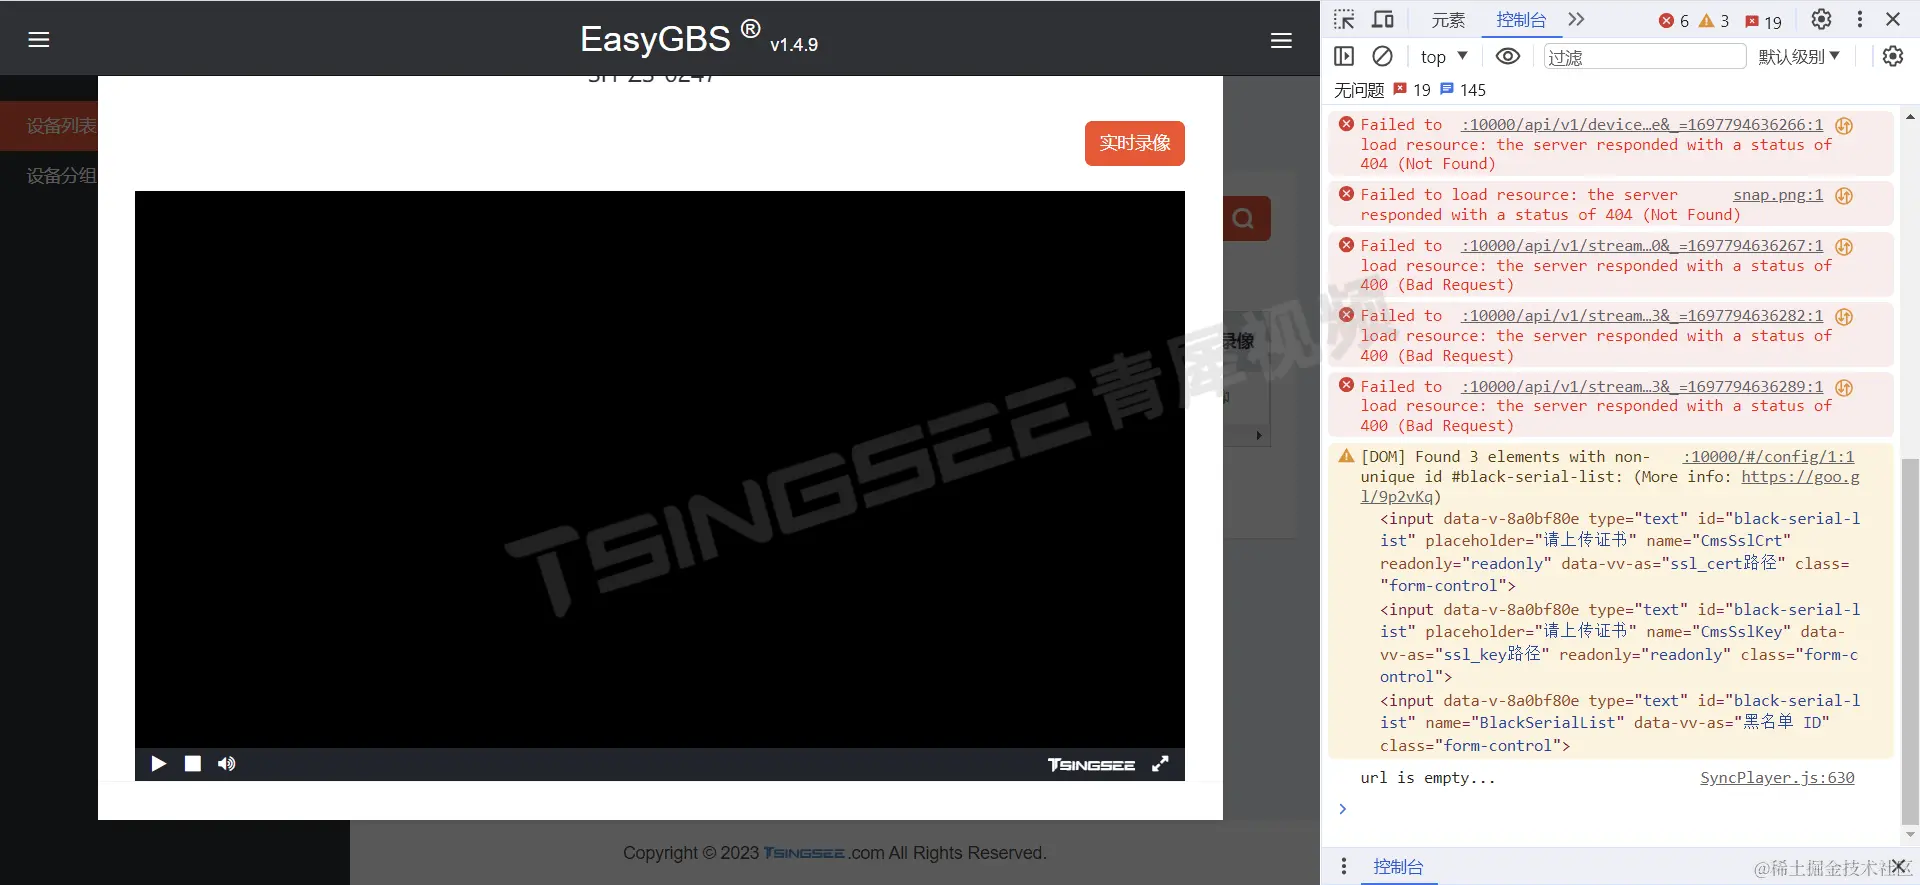
Task: Click scrollbar down arrow in console
Action: pyautogui.click(x=1911, y=835)
